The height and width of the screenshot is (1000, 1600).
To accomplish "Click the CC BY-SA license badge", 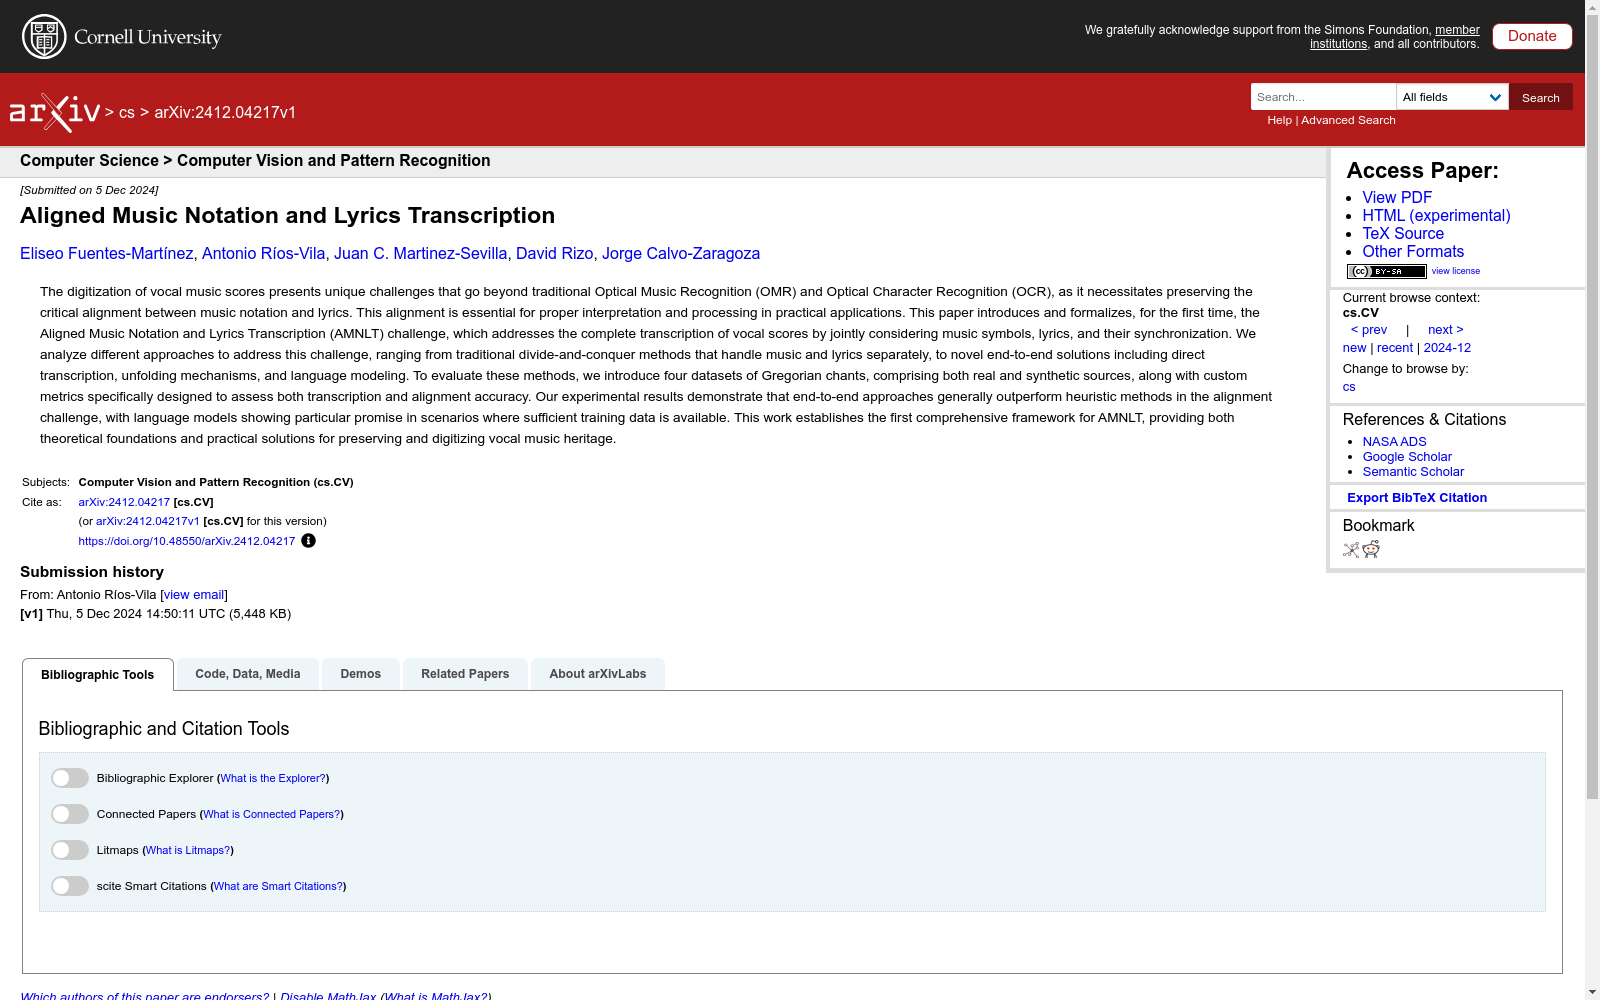I will tap(1386, 271).
